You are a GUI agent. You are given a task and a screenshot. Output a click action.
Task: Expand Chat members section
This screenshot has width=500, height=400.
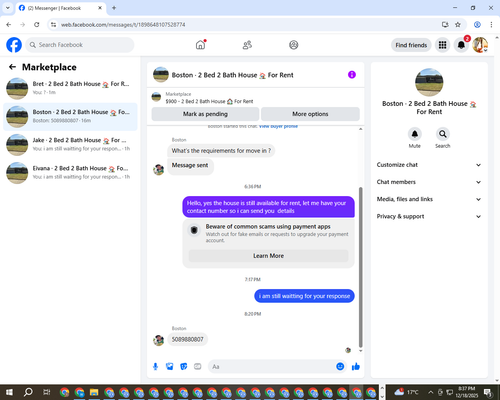[429, 182]
